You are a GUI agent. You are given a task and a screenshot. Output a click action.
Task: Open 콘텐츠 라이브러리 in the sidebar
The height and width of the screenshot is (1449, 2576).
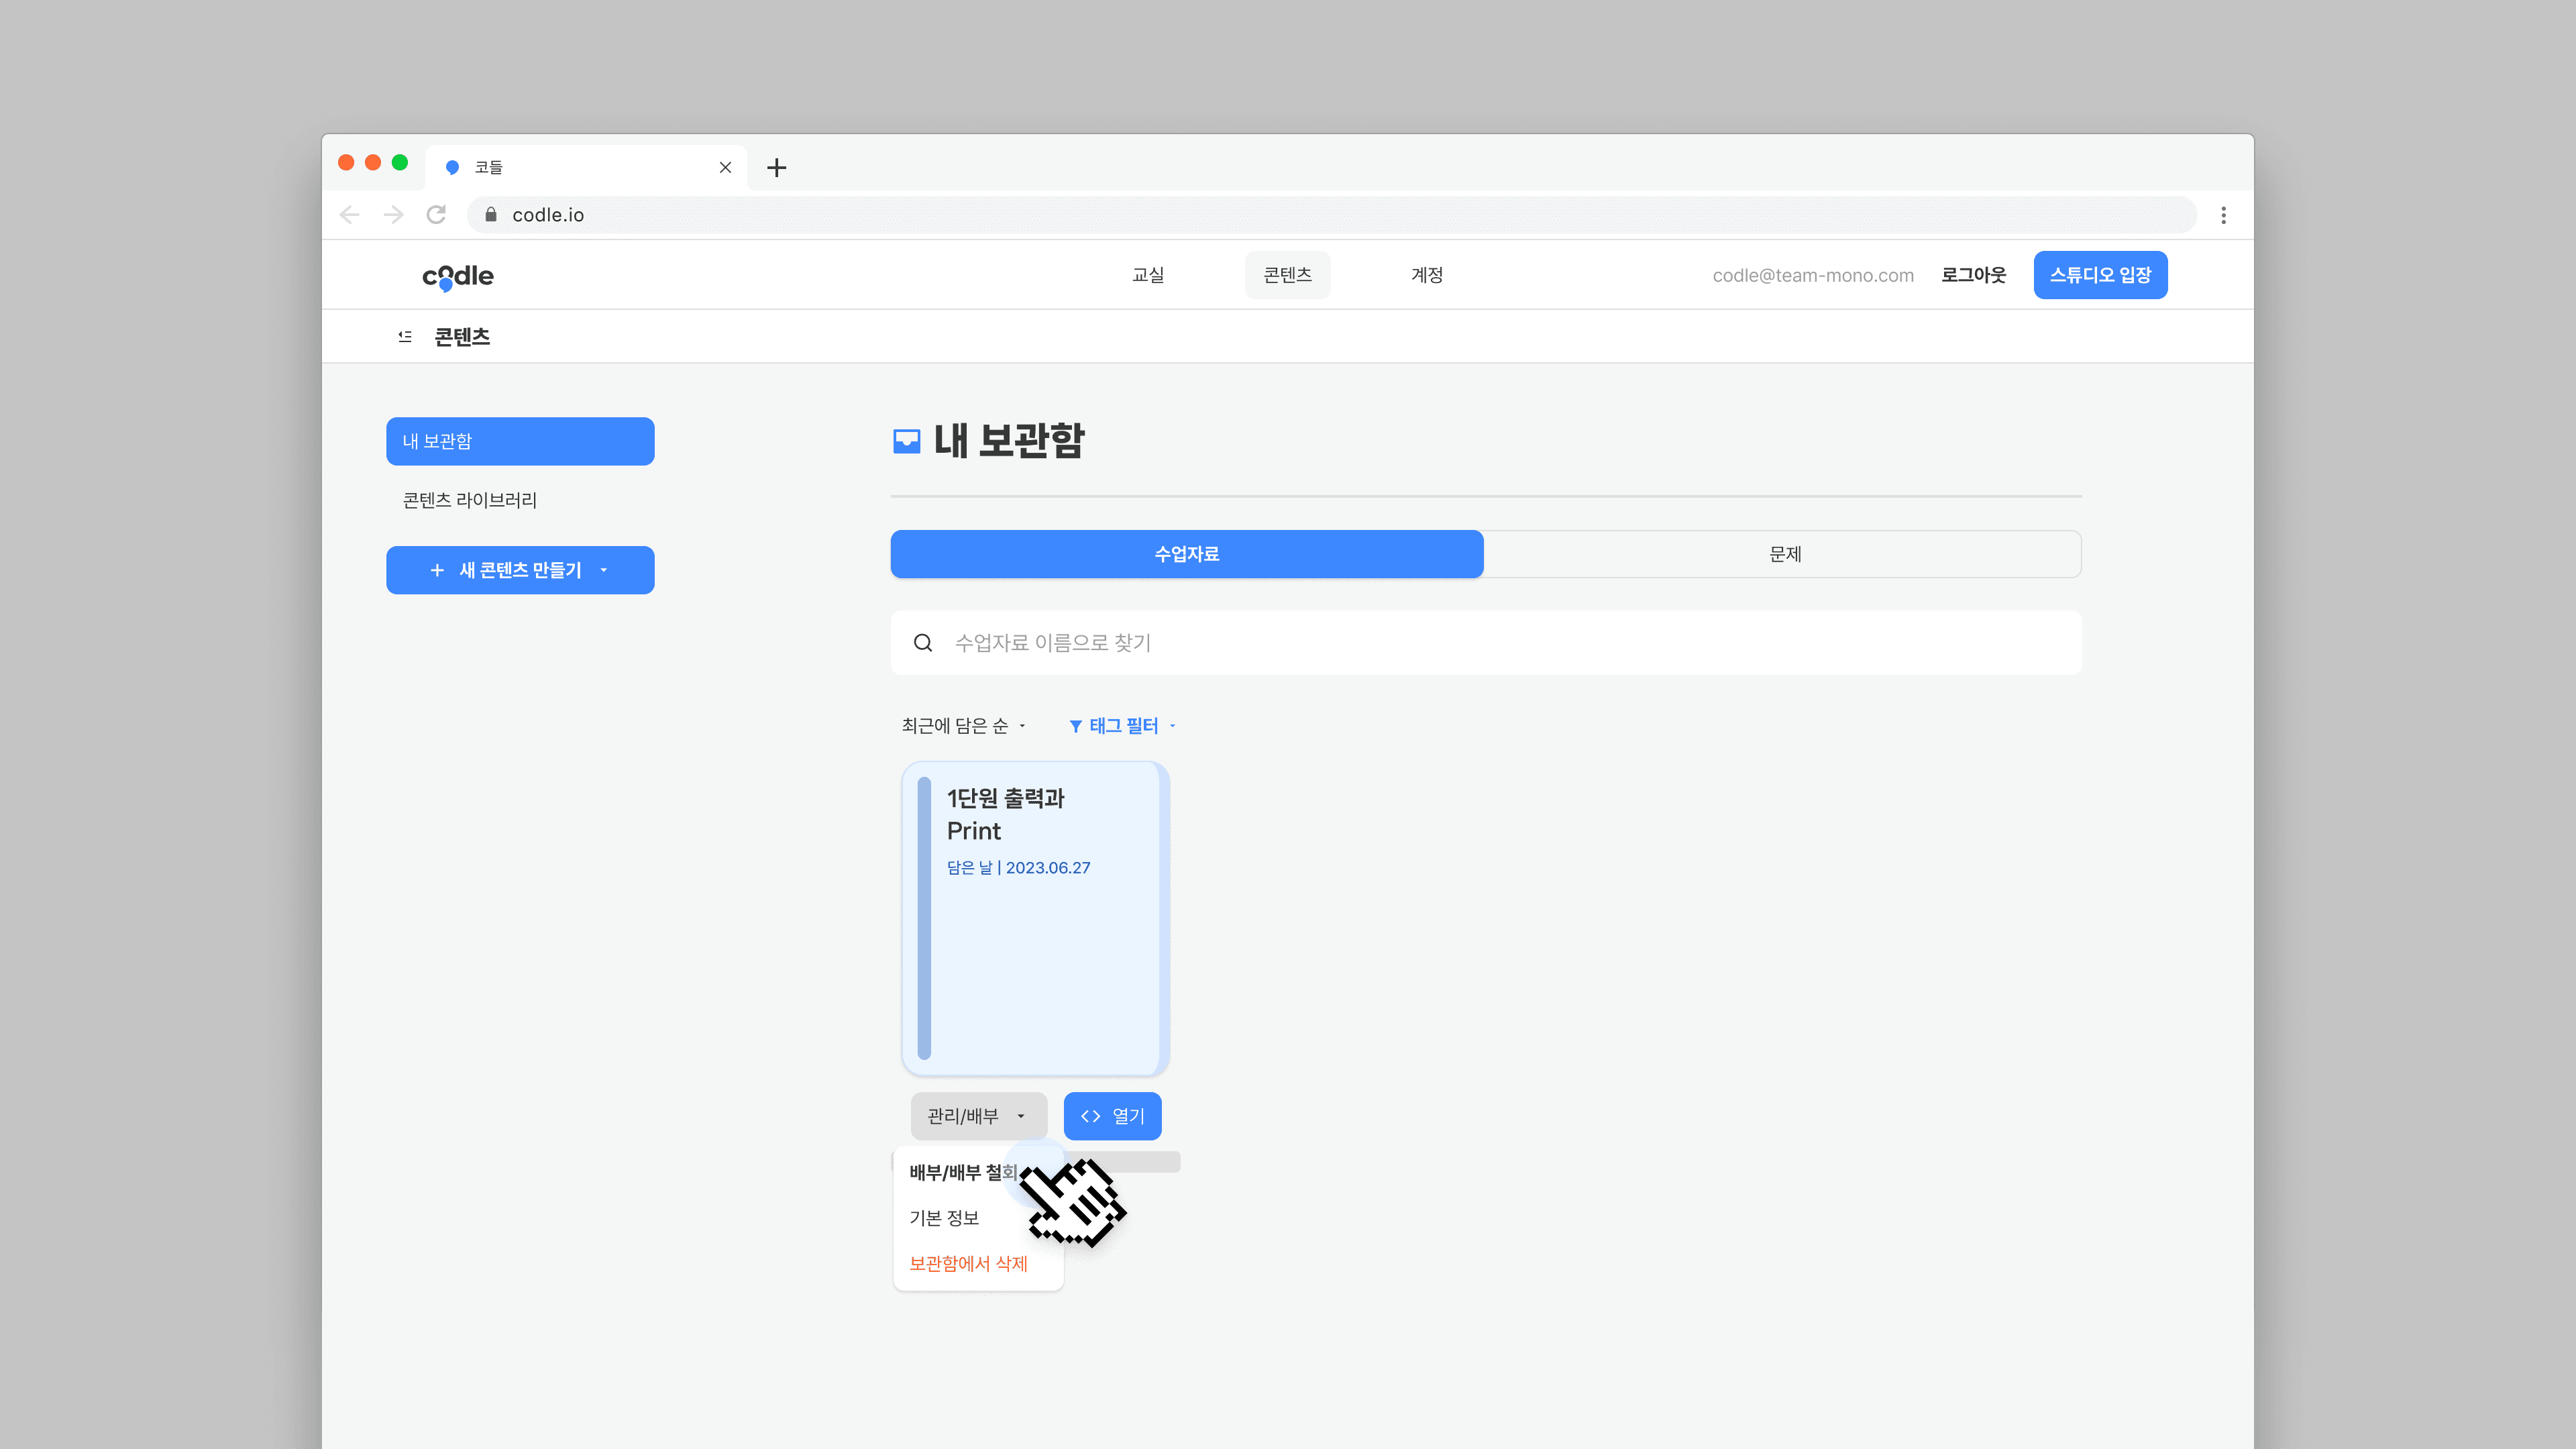tap(469, 500)
